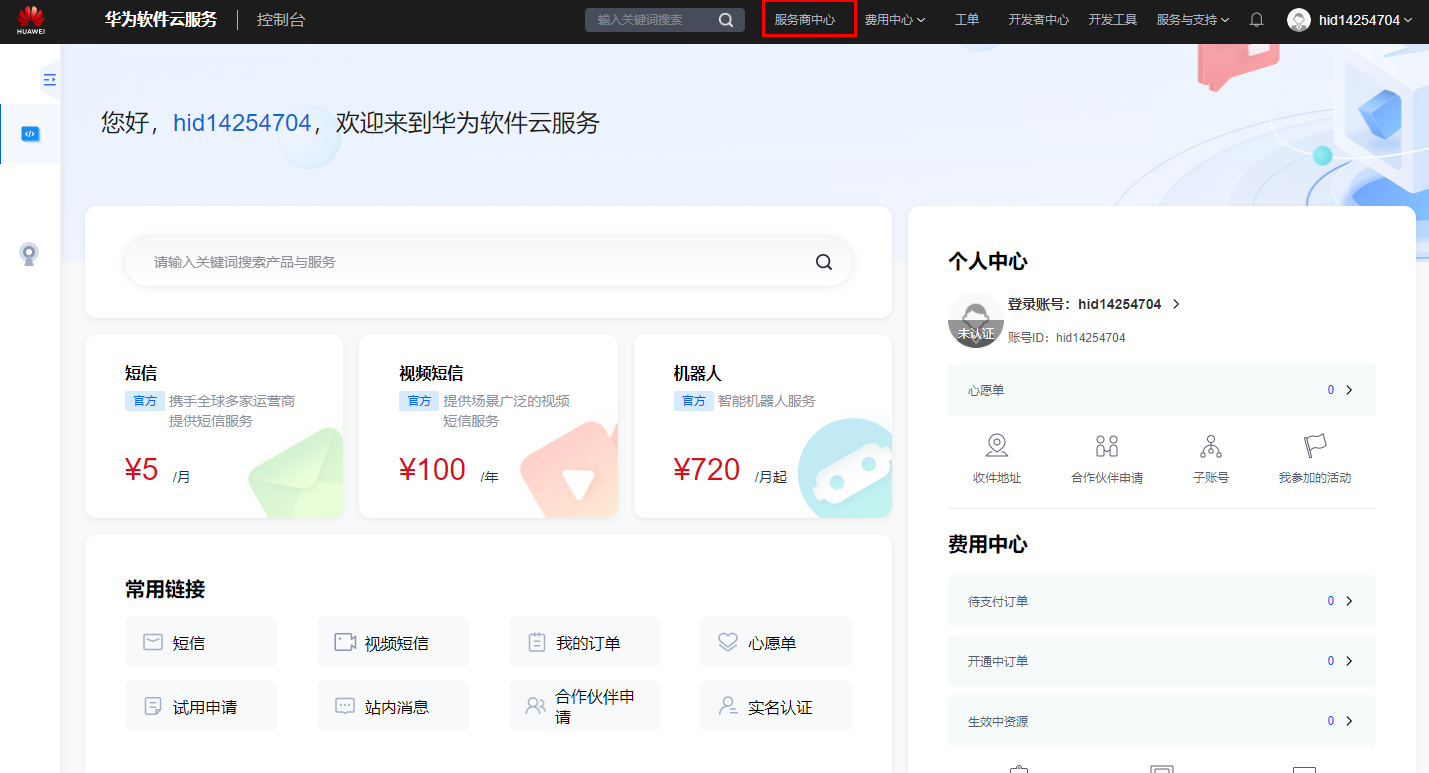Click 控制台 in the header
Screen dimensions: 1429x773
click(281, 20)
